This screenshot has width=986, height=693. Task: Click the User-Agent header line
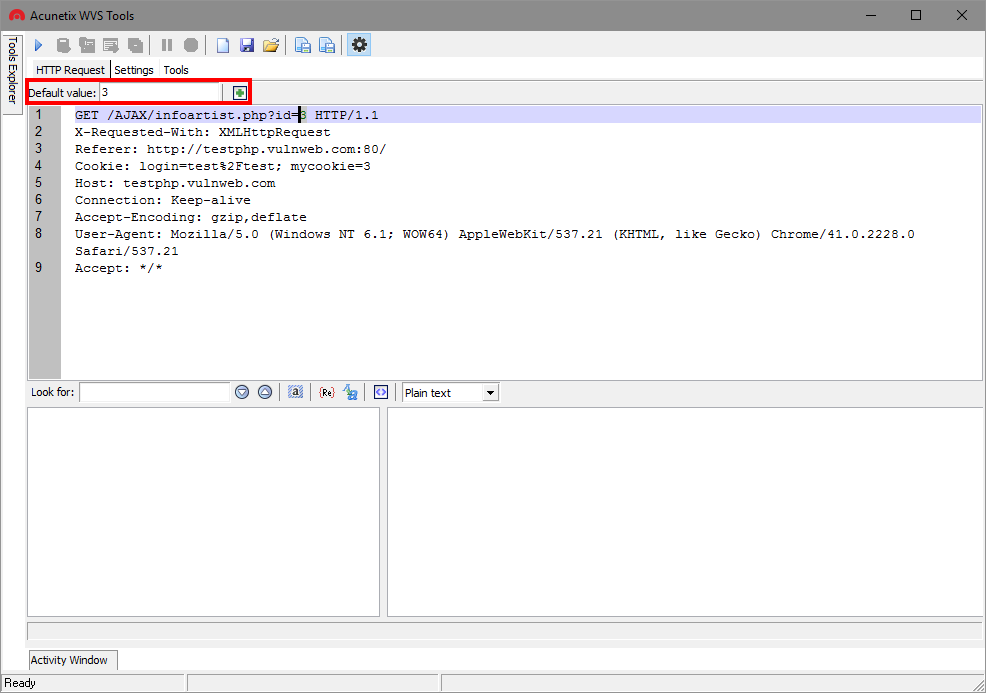[494, 243]
